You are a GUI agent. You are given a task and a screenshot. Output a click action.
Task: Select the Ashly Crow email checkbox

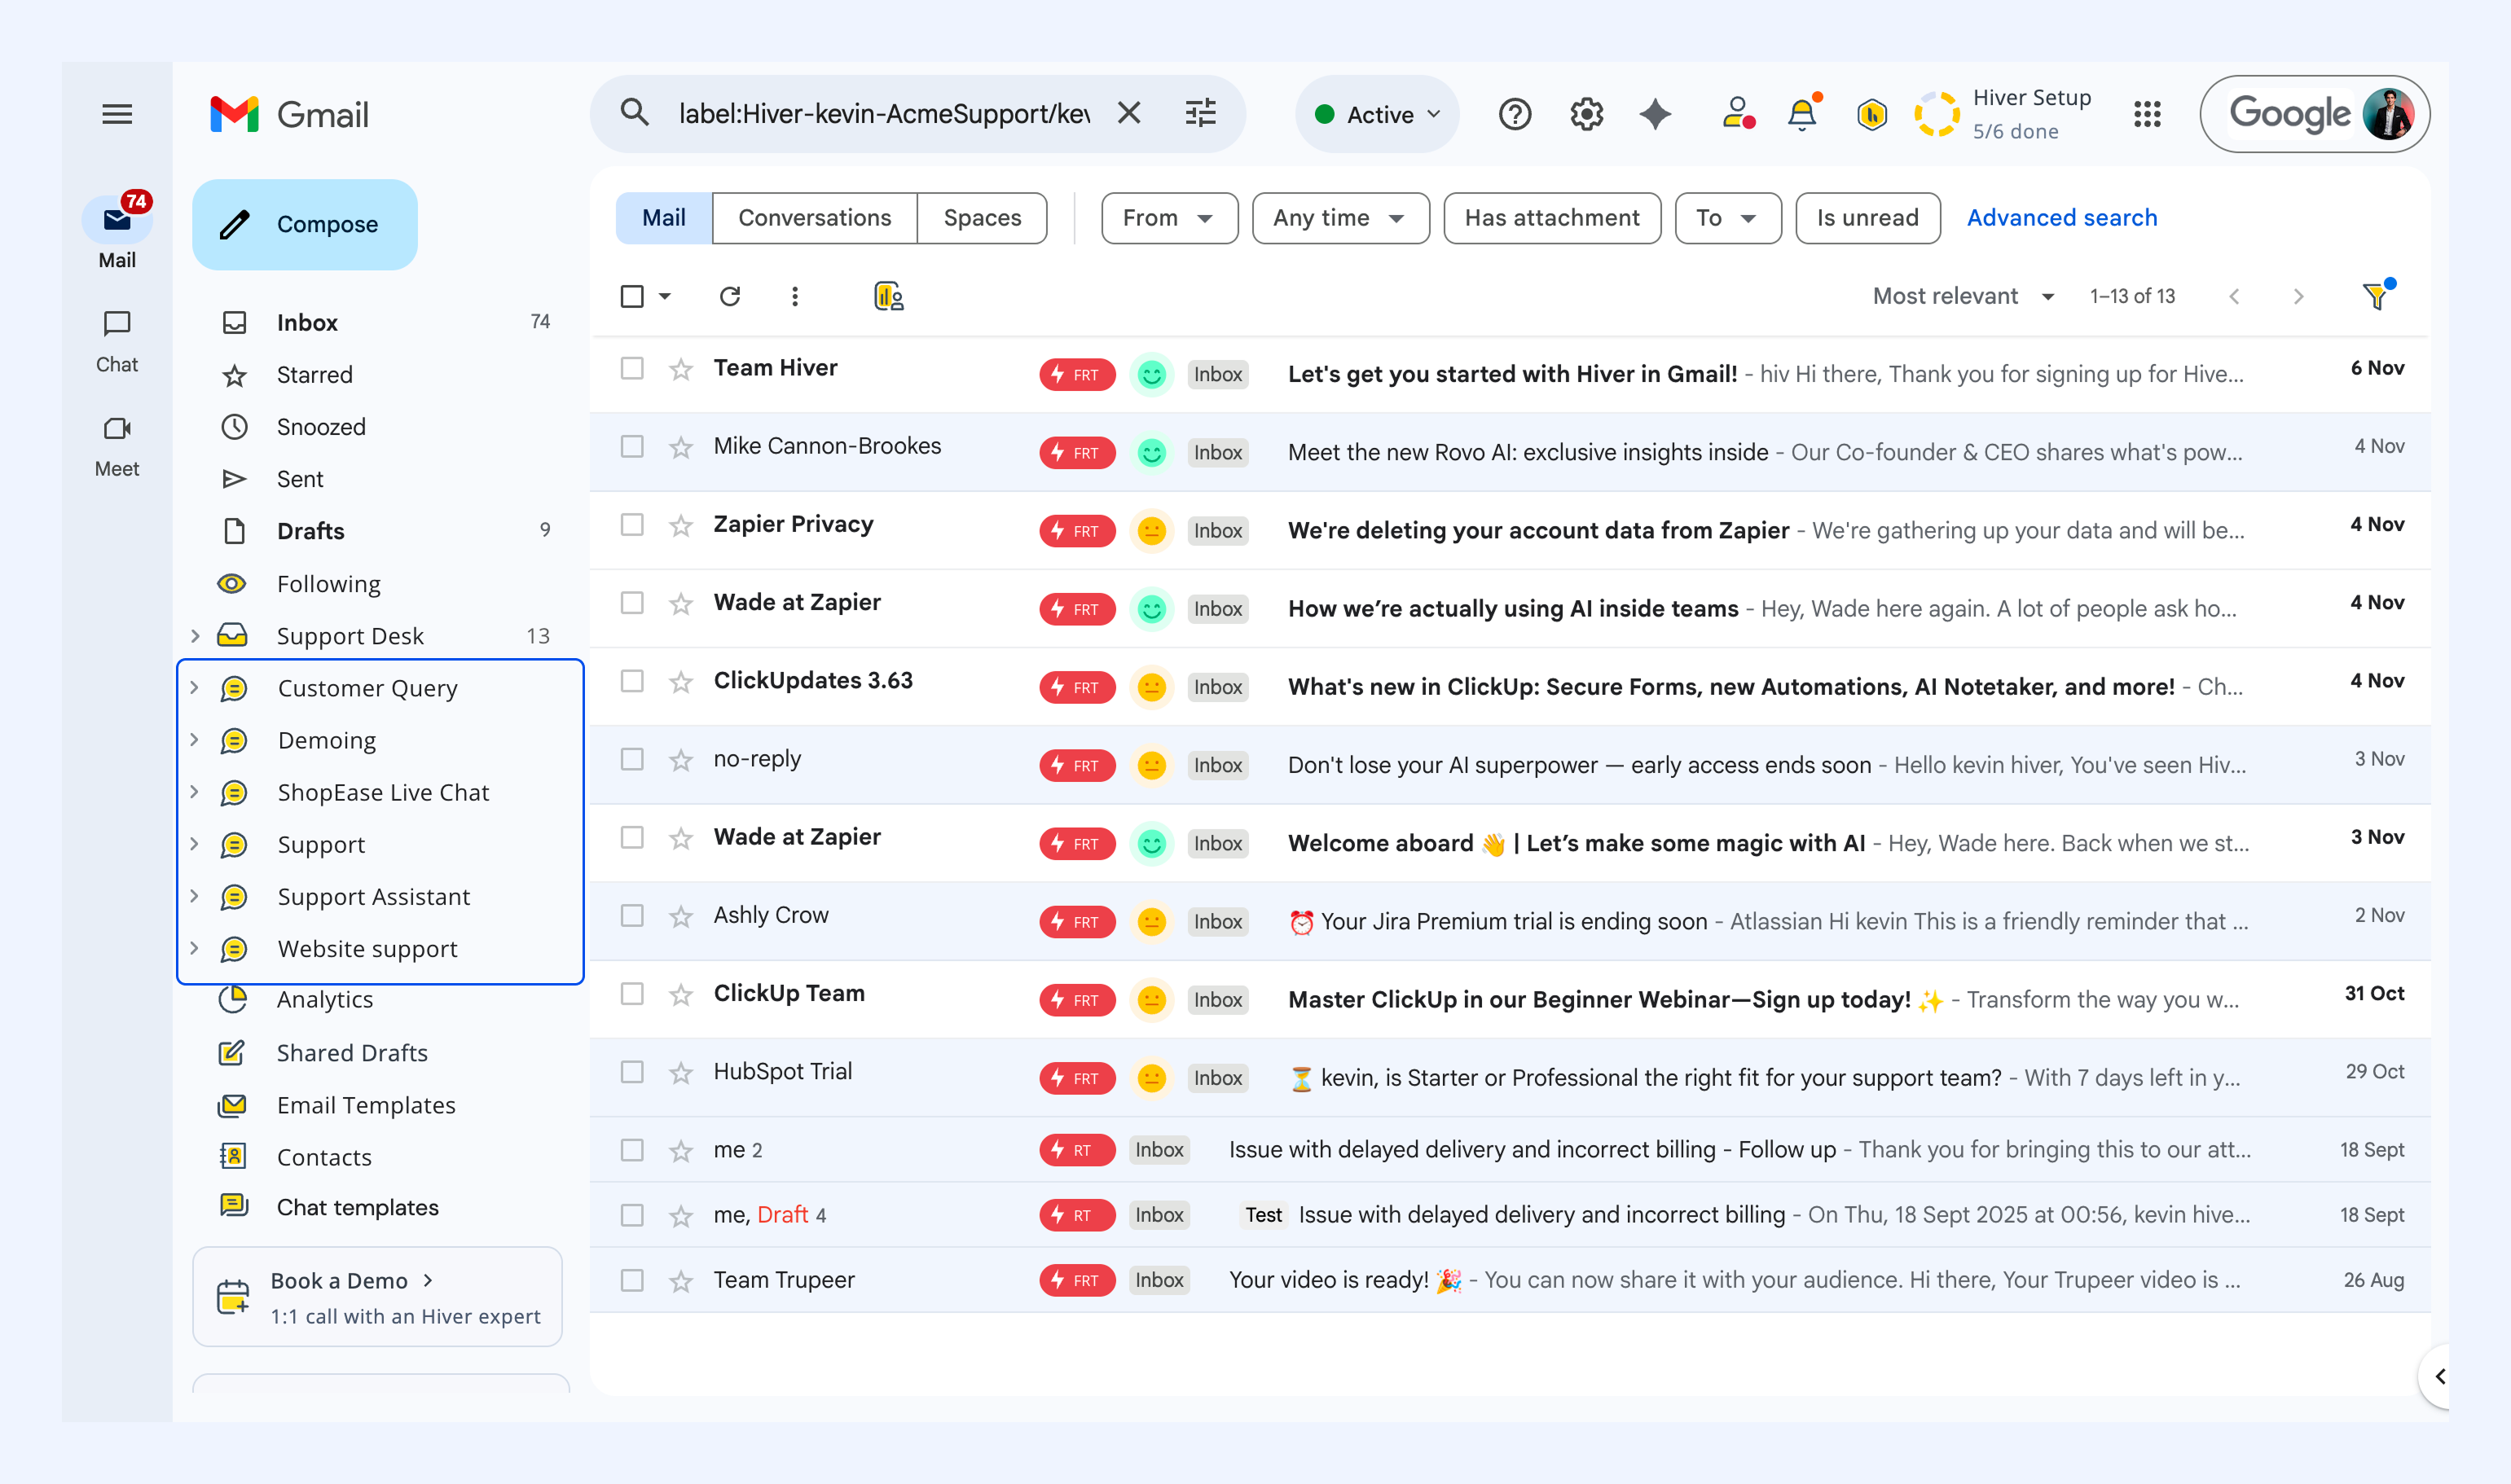[632, 915]
